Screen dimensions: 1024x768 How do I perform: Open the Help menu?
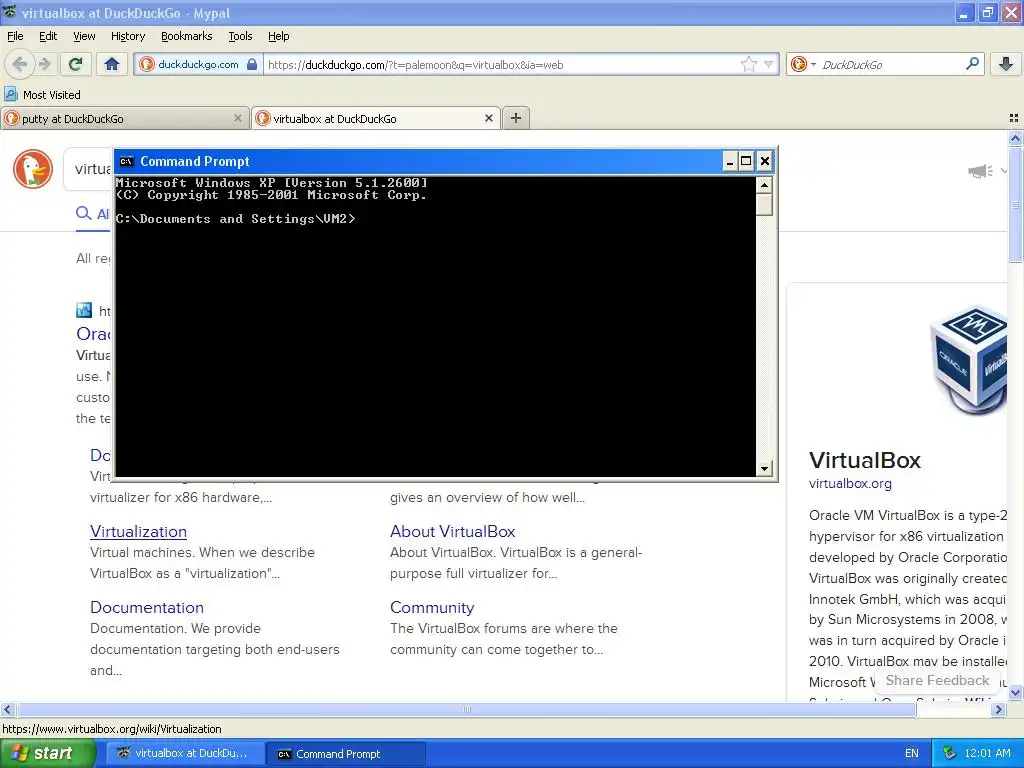pos(278,36)
